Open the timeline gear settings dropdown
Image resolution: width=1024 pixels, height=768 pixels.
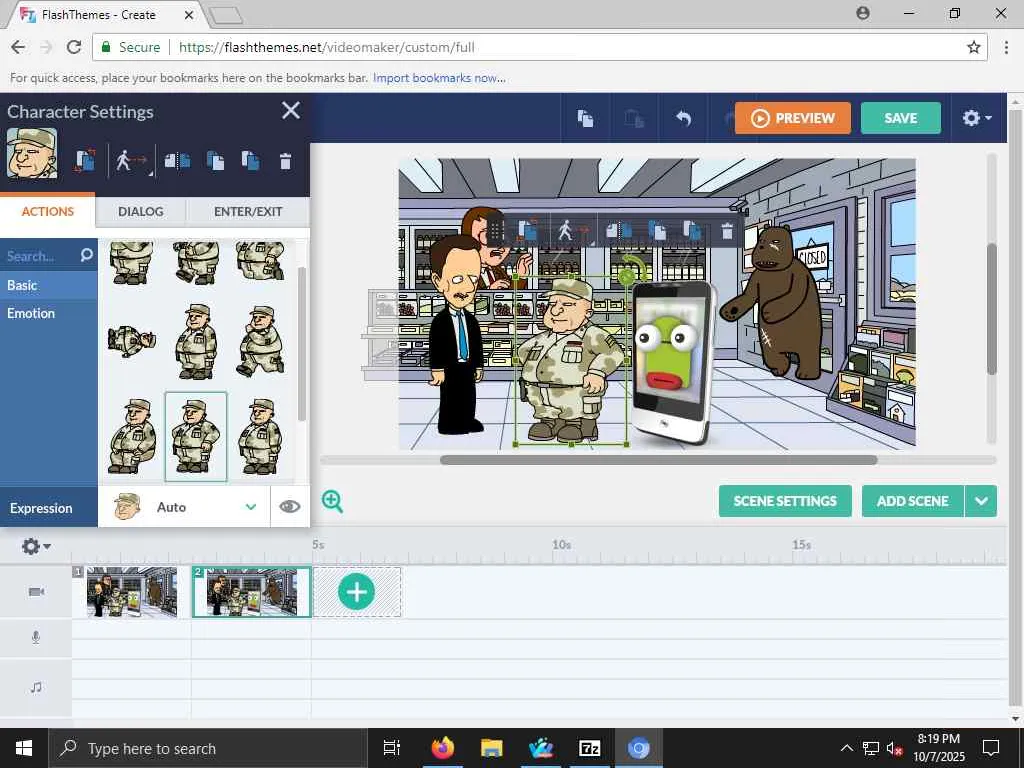point(36,546)
